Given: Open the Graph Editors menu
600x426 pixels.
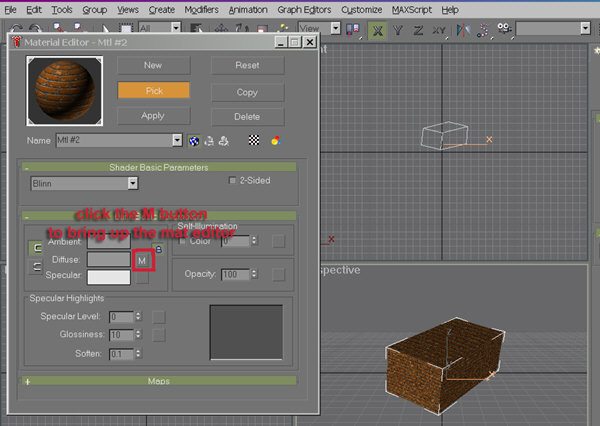Looking at the screenshot, I should tap(304, 10).
